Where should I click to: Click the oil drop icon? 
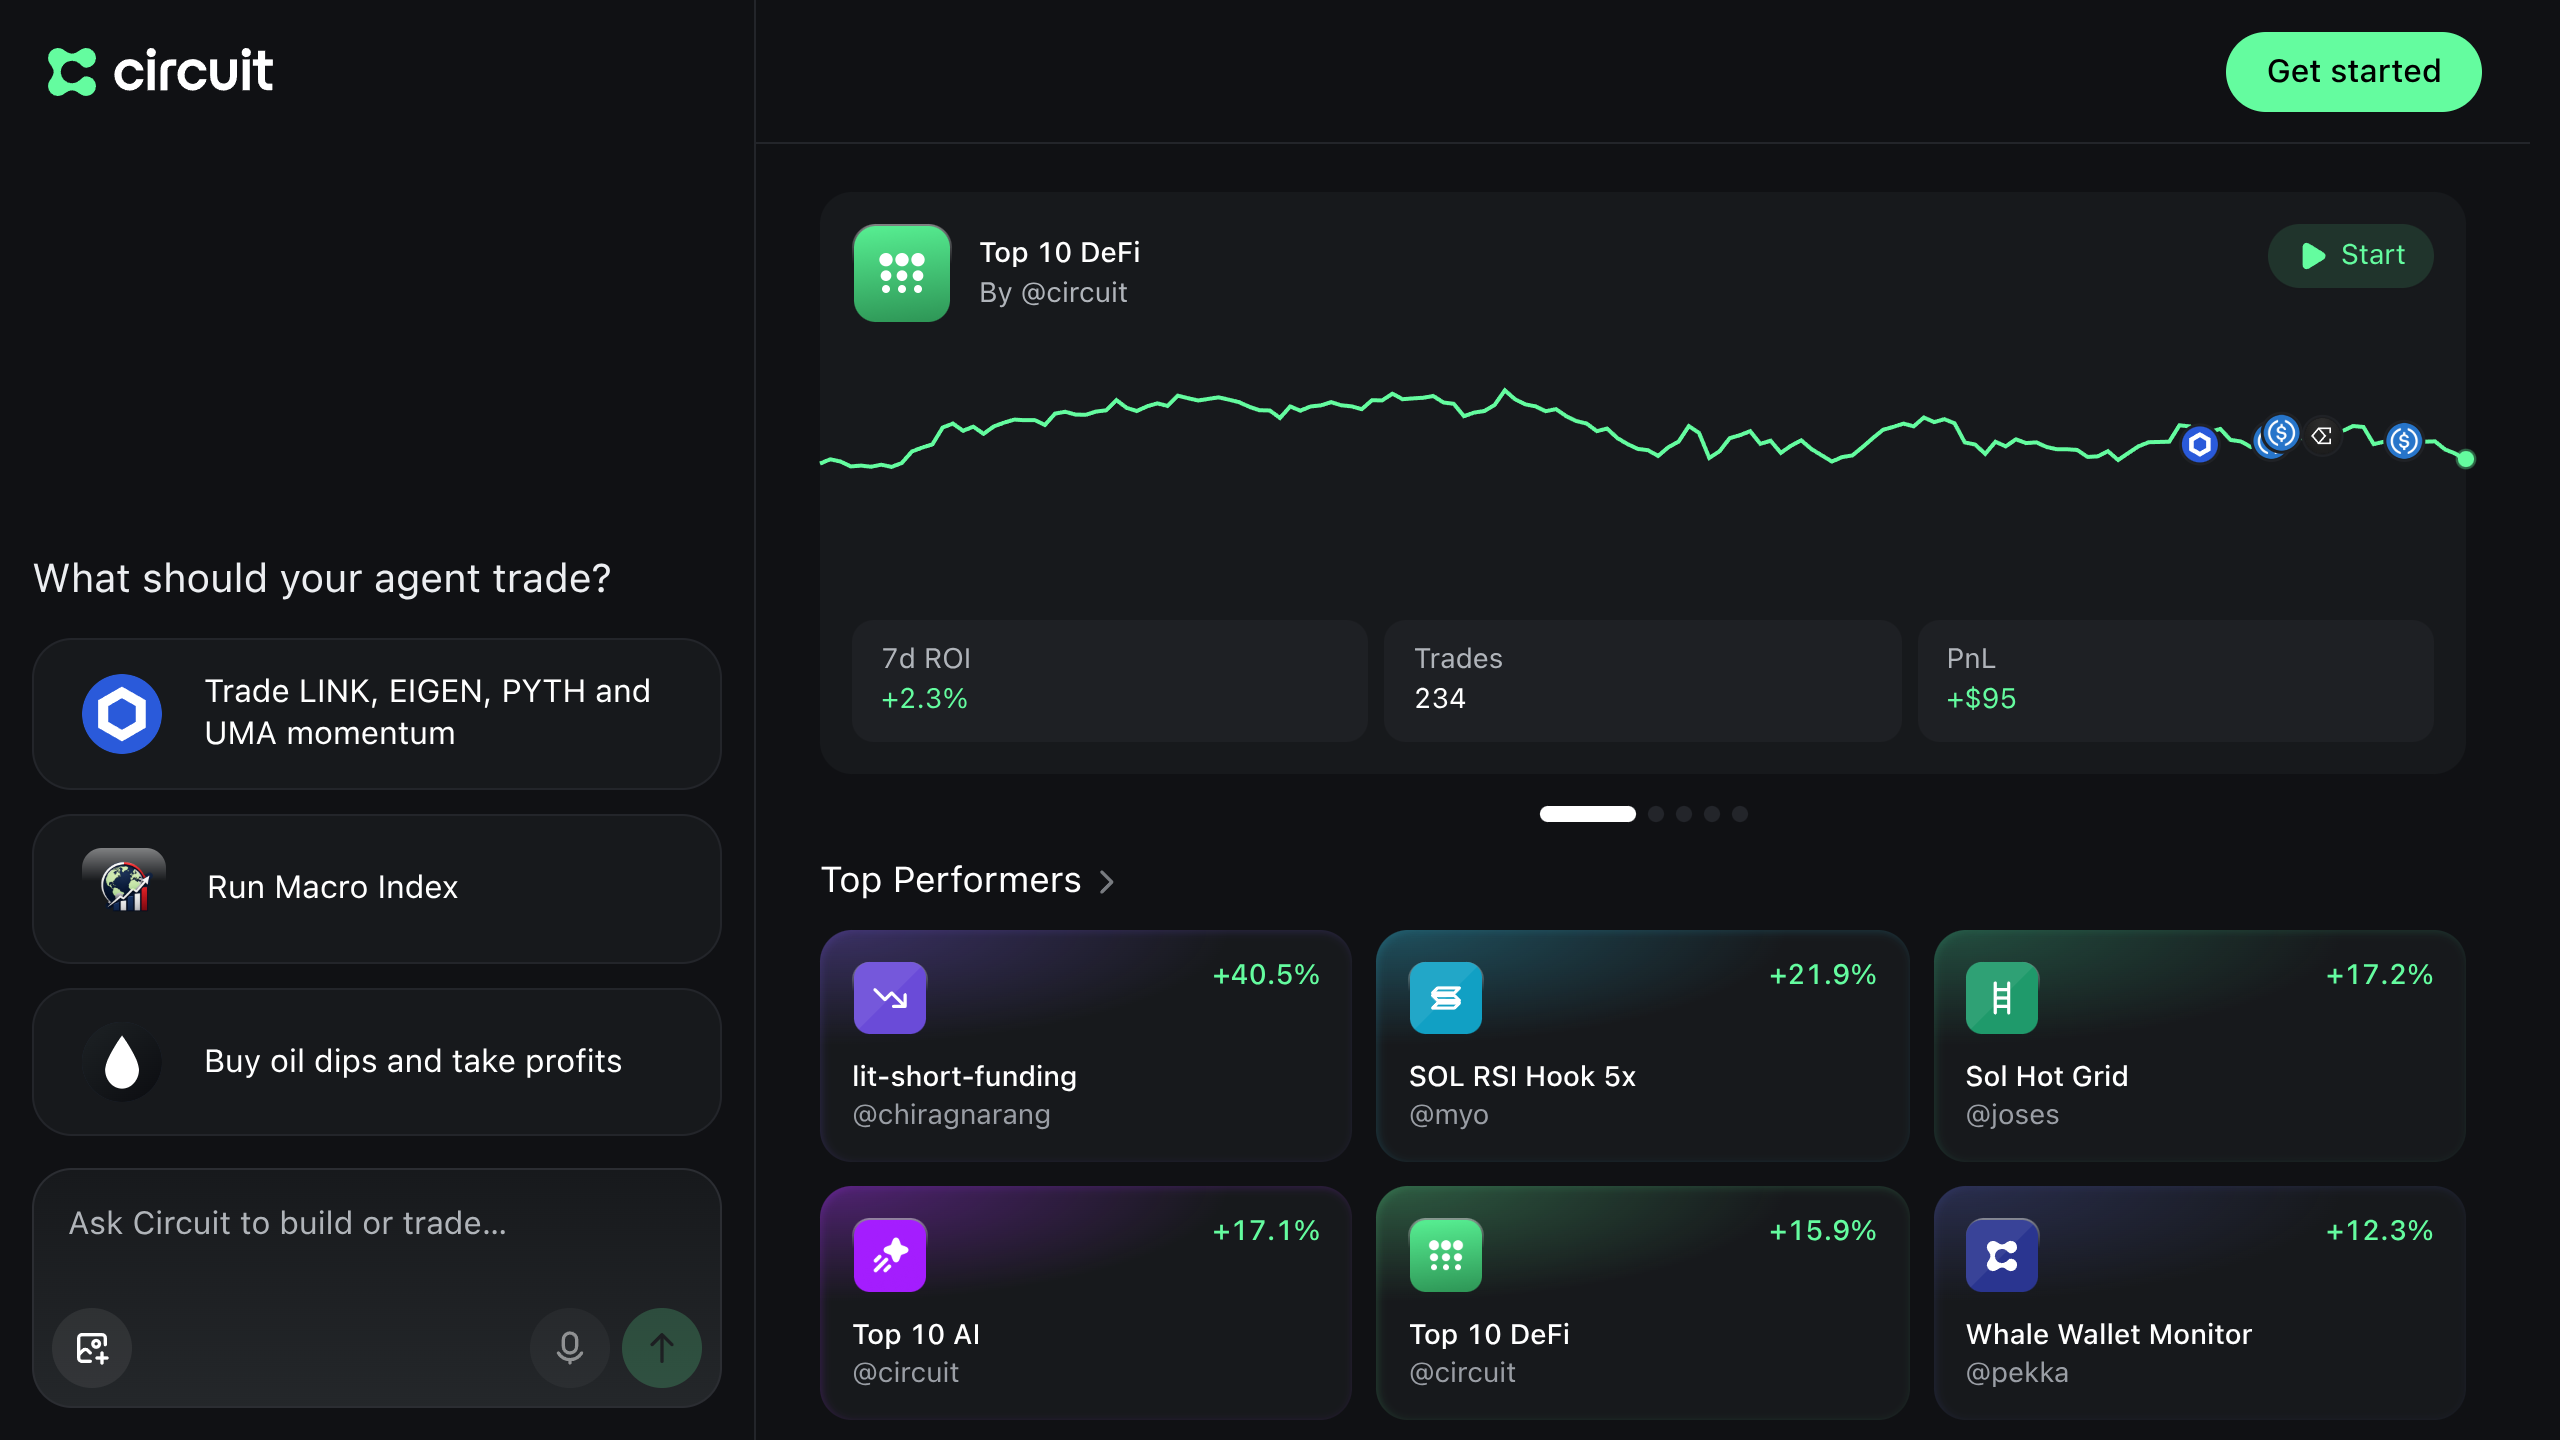[122, 1061]
